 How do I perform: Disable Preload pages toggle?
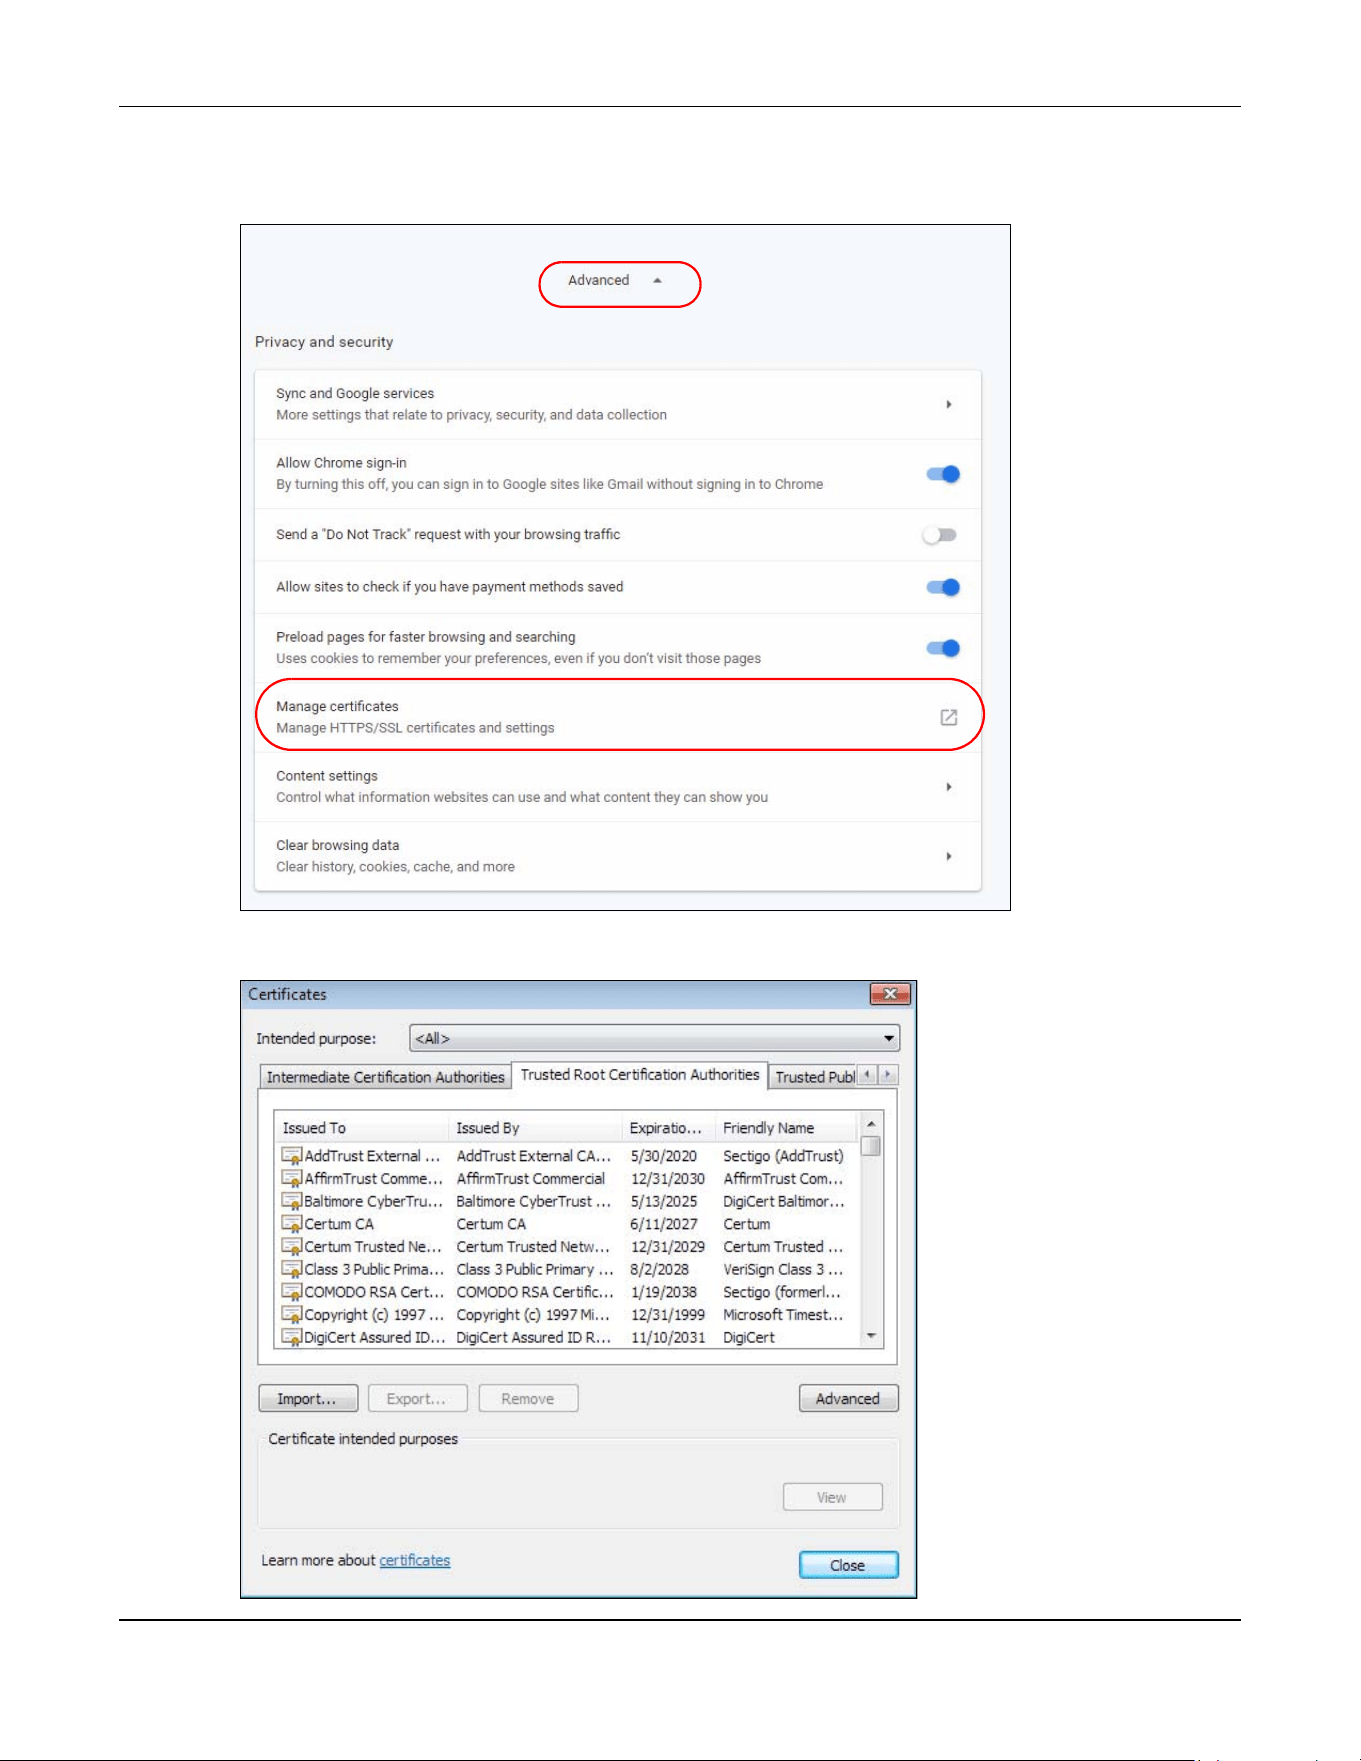coord(942,648)
